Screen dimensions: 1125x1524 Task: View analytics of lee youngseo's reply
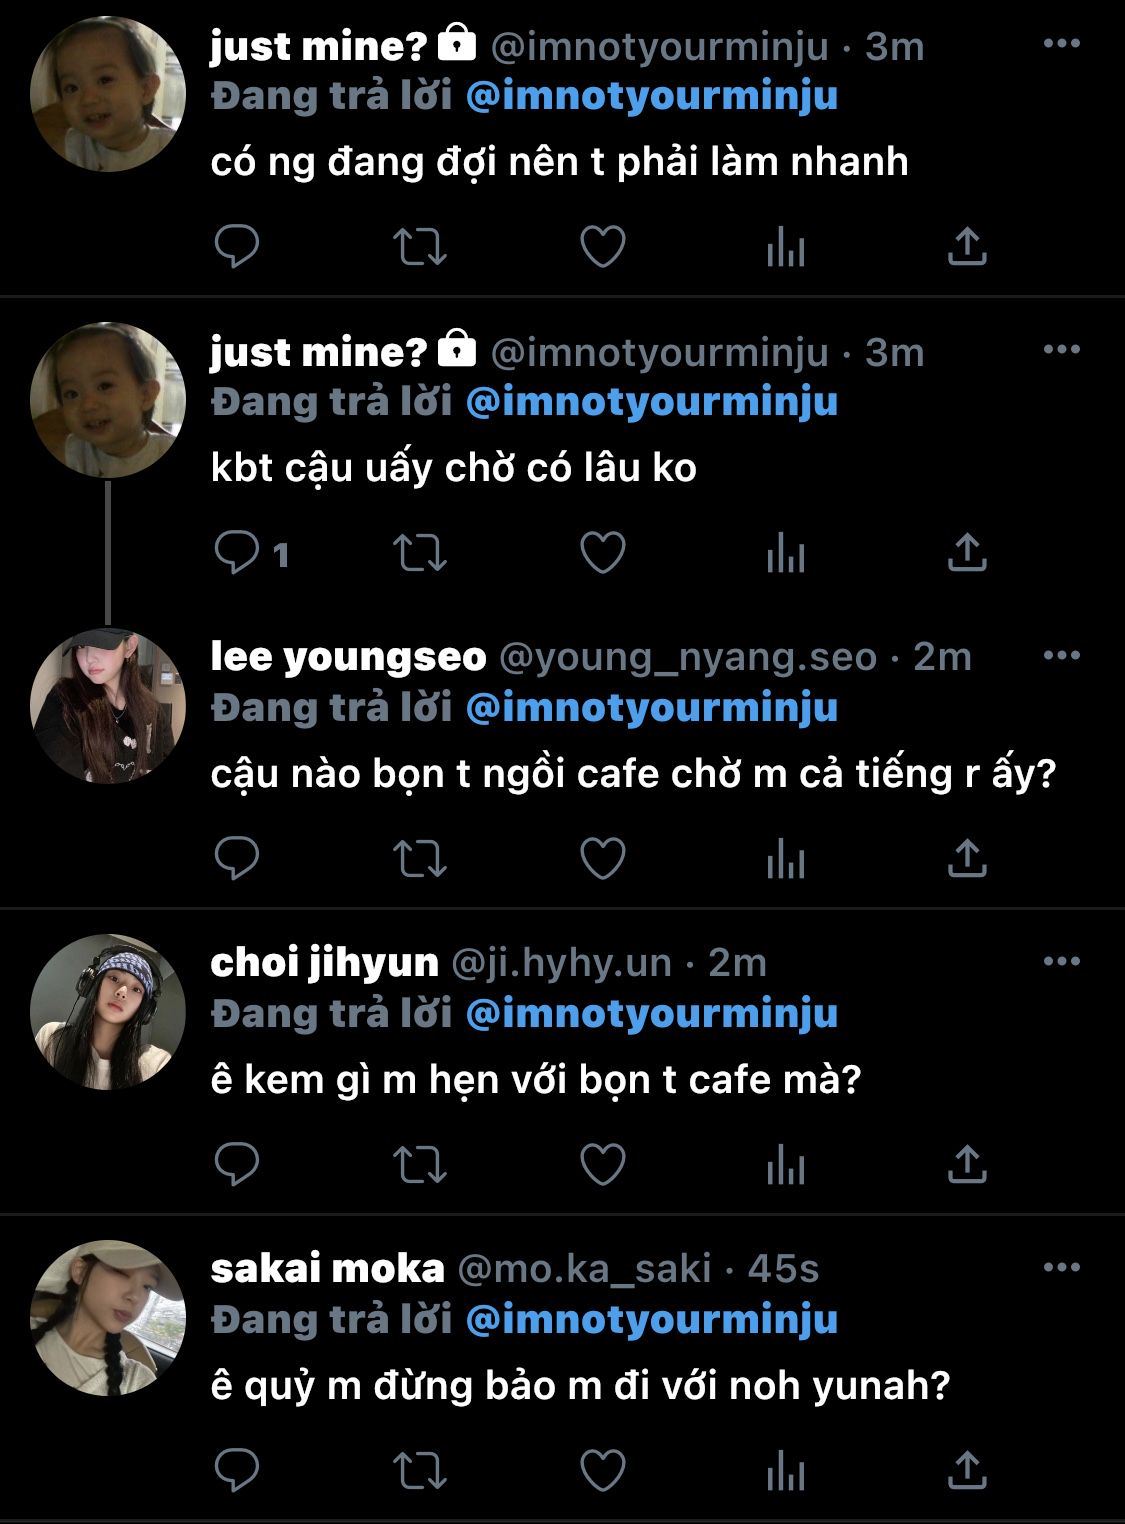coord(786,858)
